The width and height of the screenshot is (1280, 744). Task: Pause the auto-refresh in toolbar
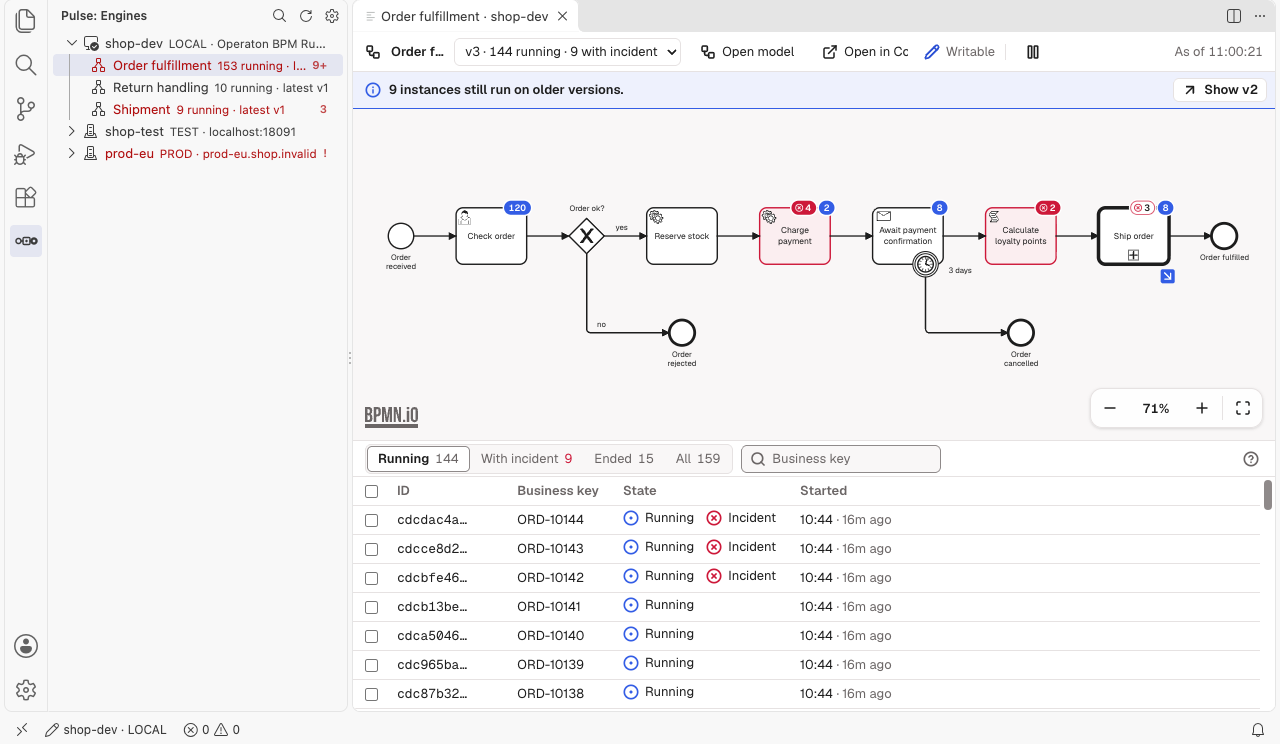(1034, 52)
